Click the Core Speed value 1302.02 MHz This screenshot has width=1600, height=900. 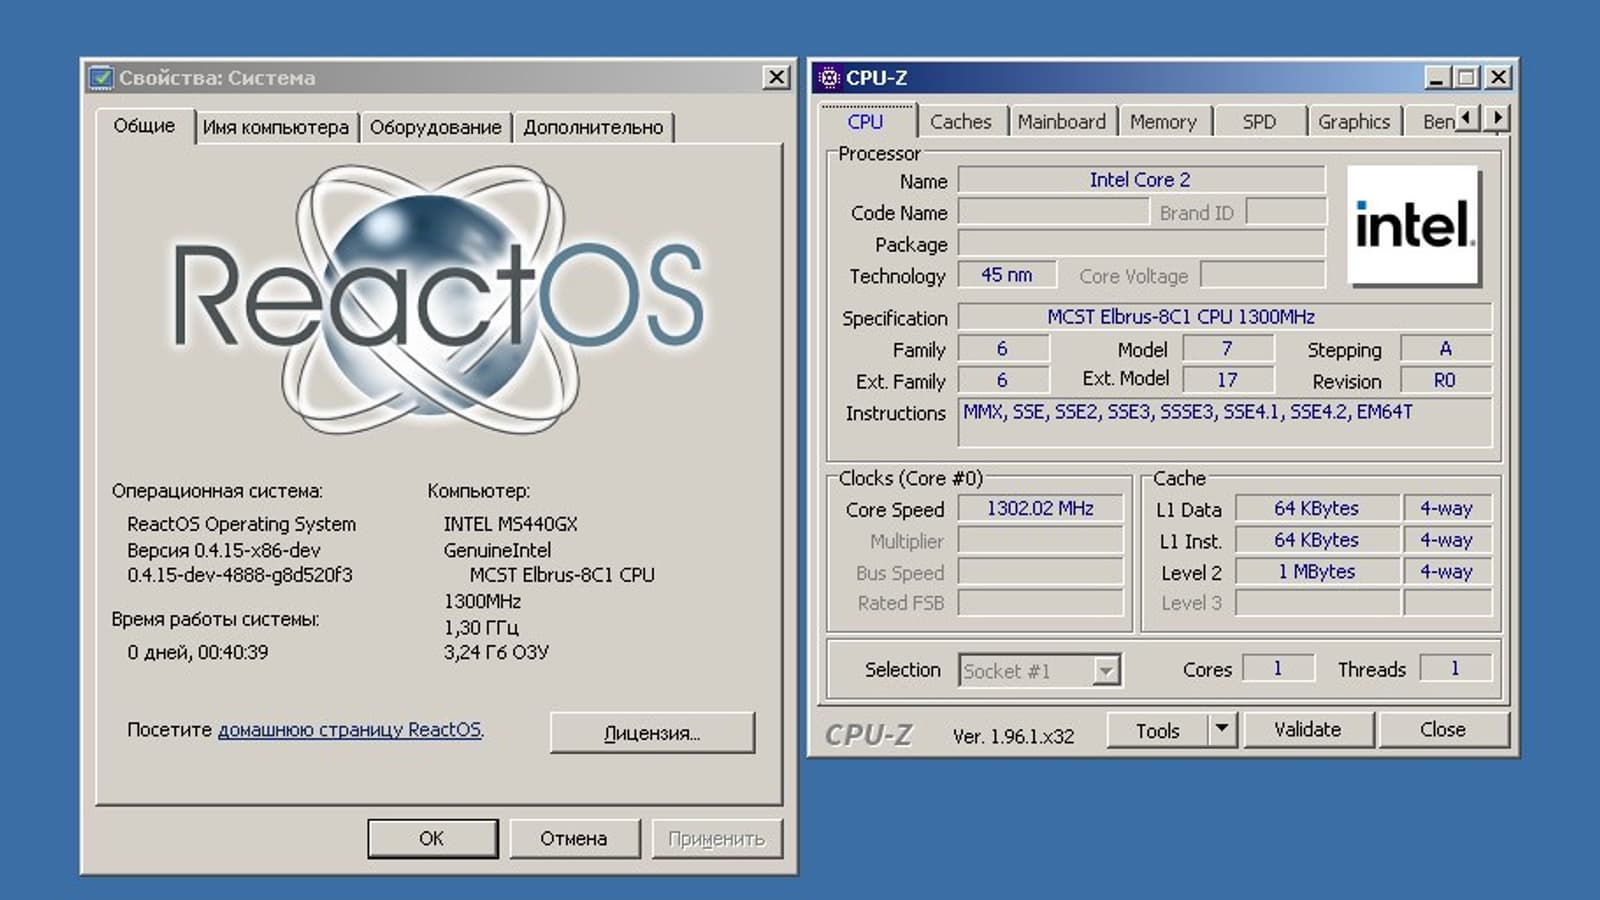(1040, 508)
